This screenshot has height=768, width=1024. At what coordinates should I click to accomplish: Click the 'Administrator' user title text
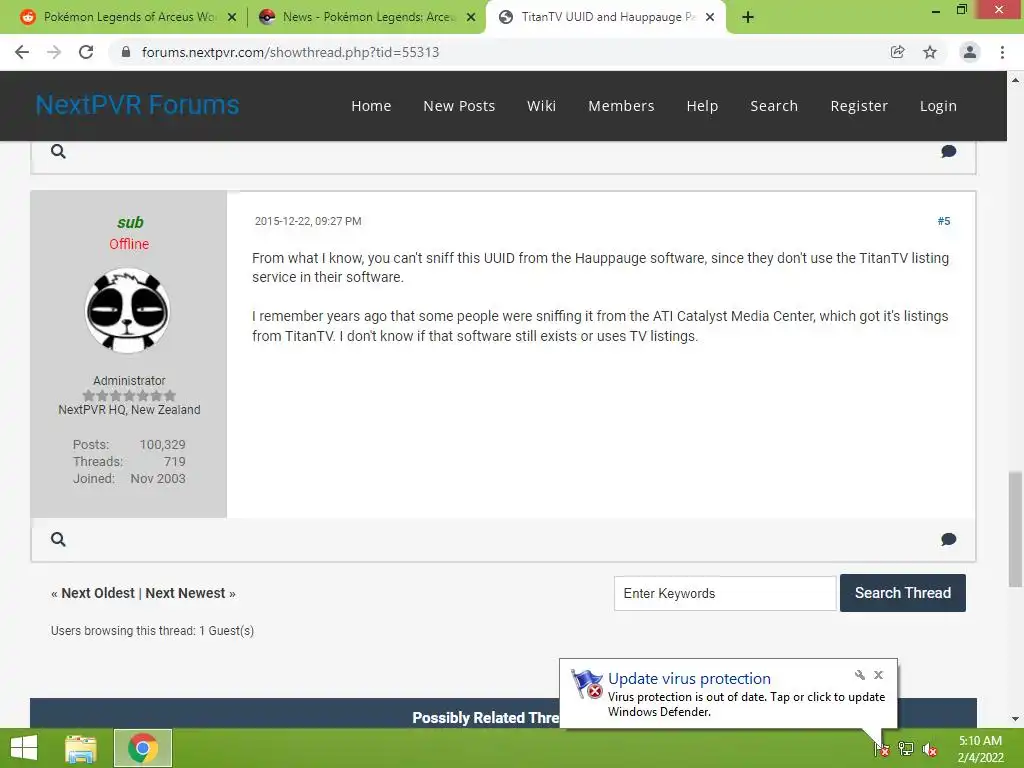(129, 381)
